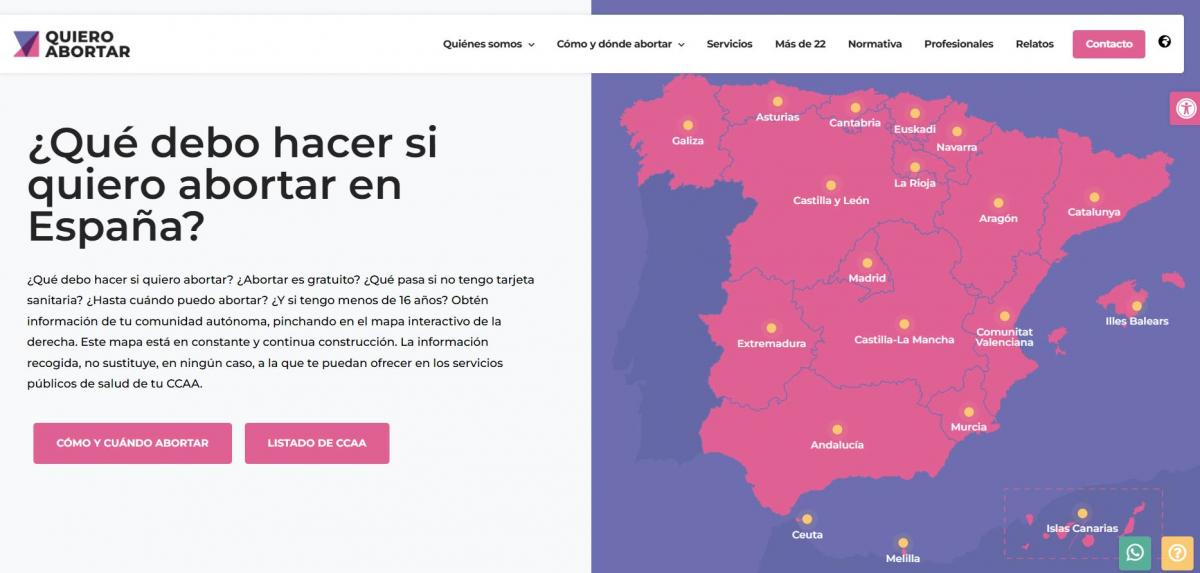Click the Andalucía dot on the map
The height and width of the screenshot is (573, 1200).
(x=837, y=431)
